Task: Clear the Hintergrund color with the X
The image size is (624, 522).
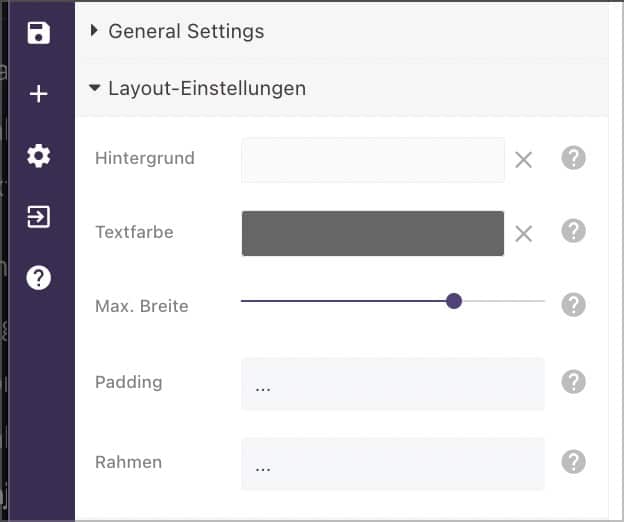Action: tap(523, 160)
